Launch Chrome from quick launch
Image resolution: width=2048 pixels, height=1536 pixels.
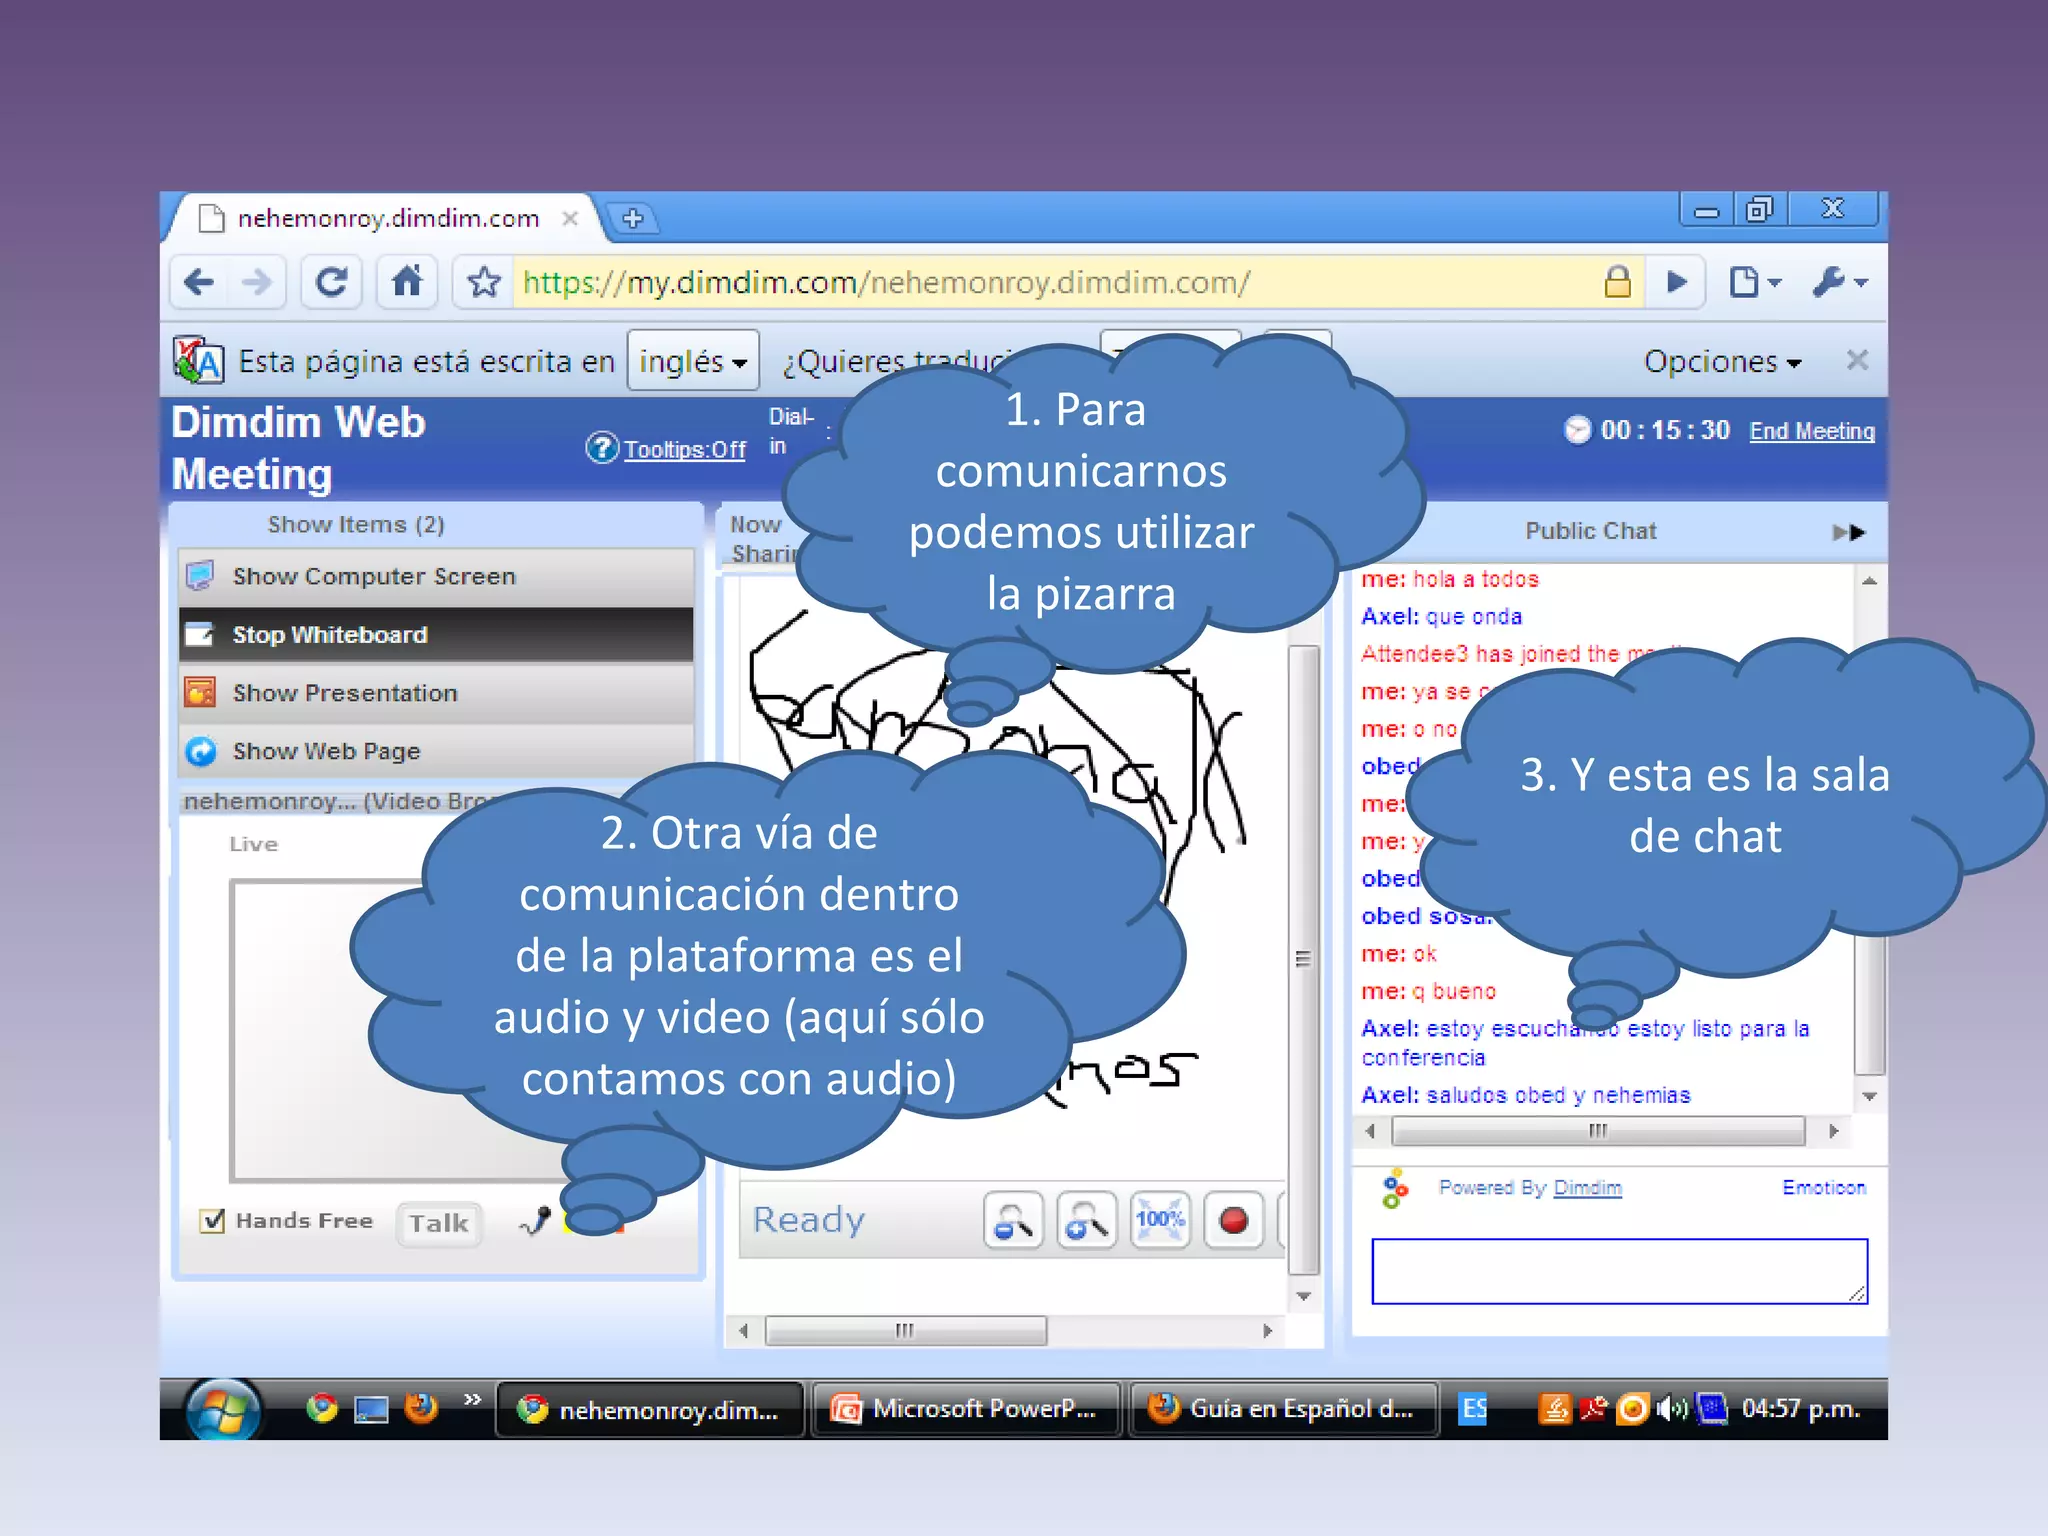tap(322, 1409)
